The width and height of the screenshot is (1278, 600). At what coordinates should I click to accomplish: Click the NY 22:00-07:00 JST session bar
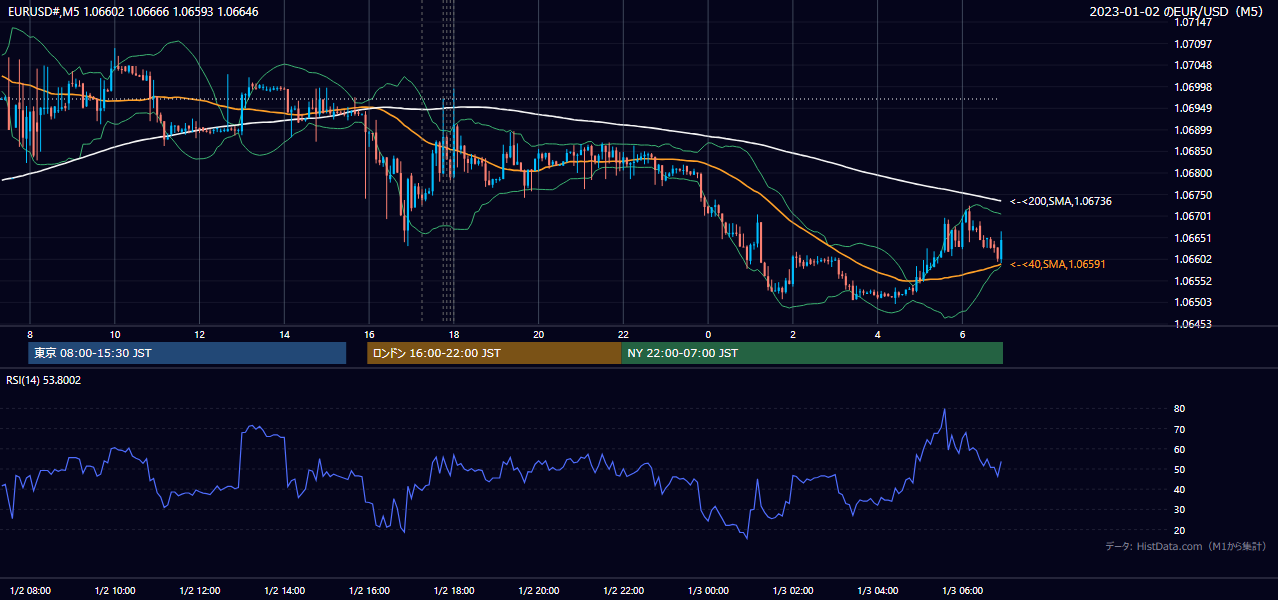click(812, 353)
